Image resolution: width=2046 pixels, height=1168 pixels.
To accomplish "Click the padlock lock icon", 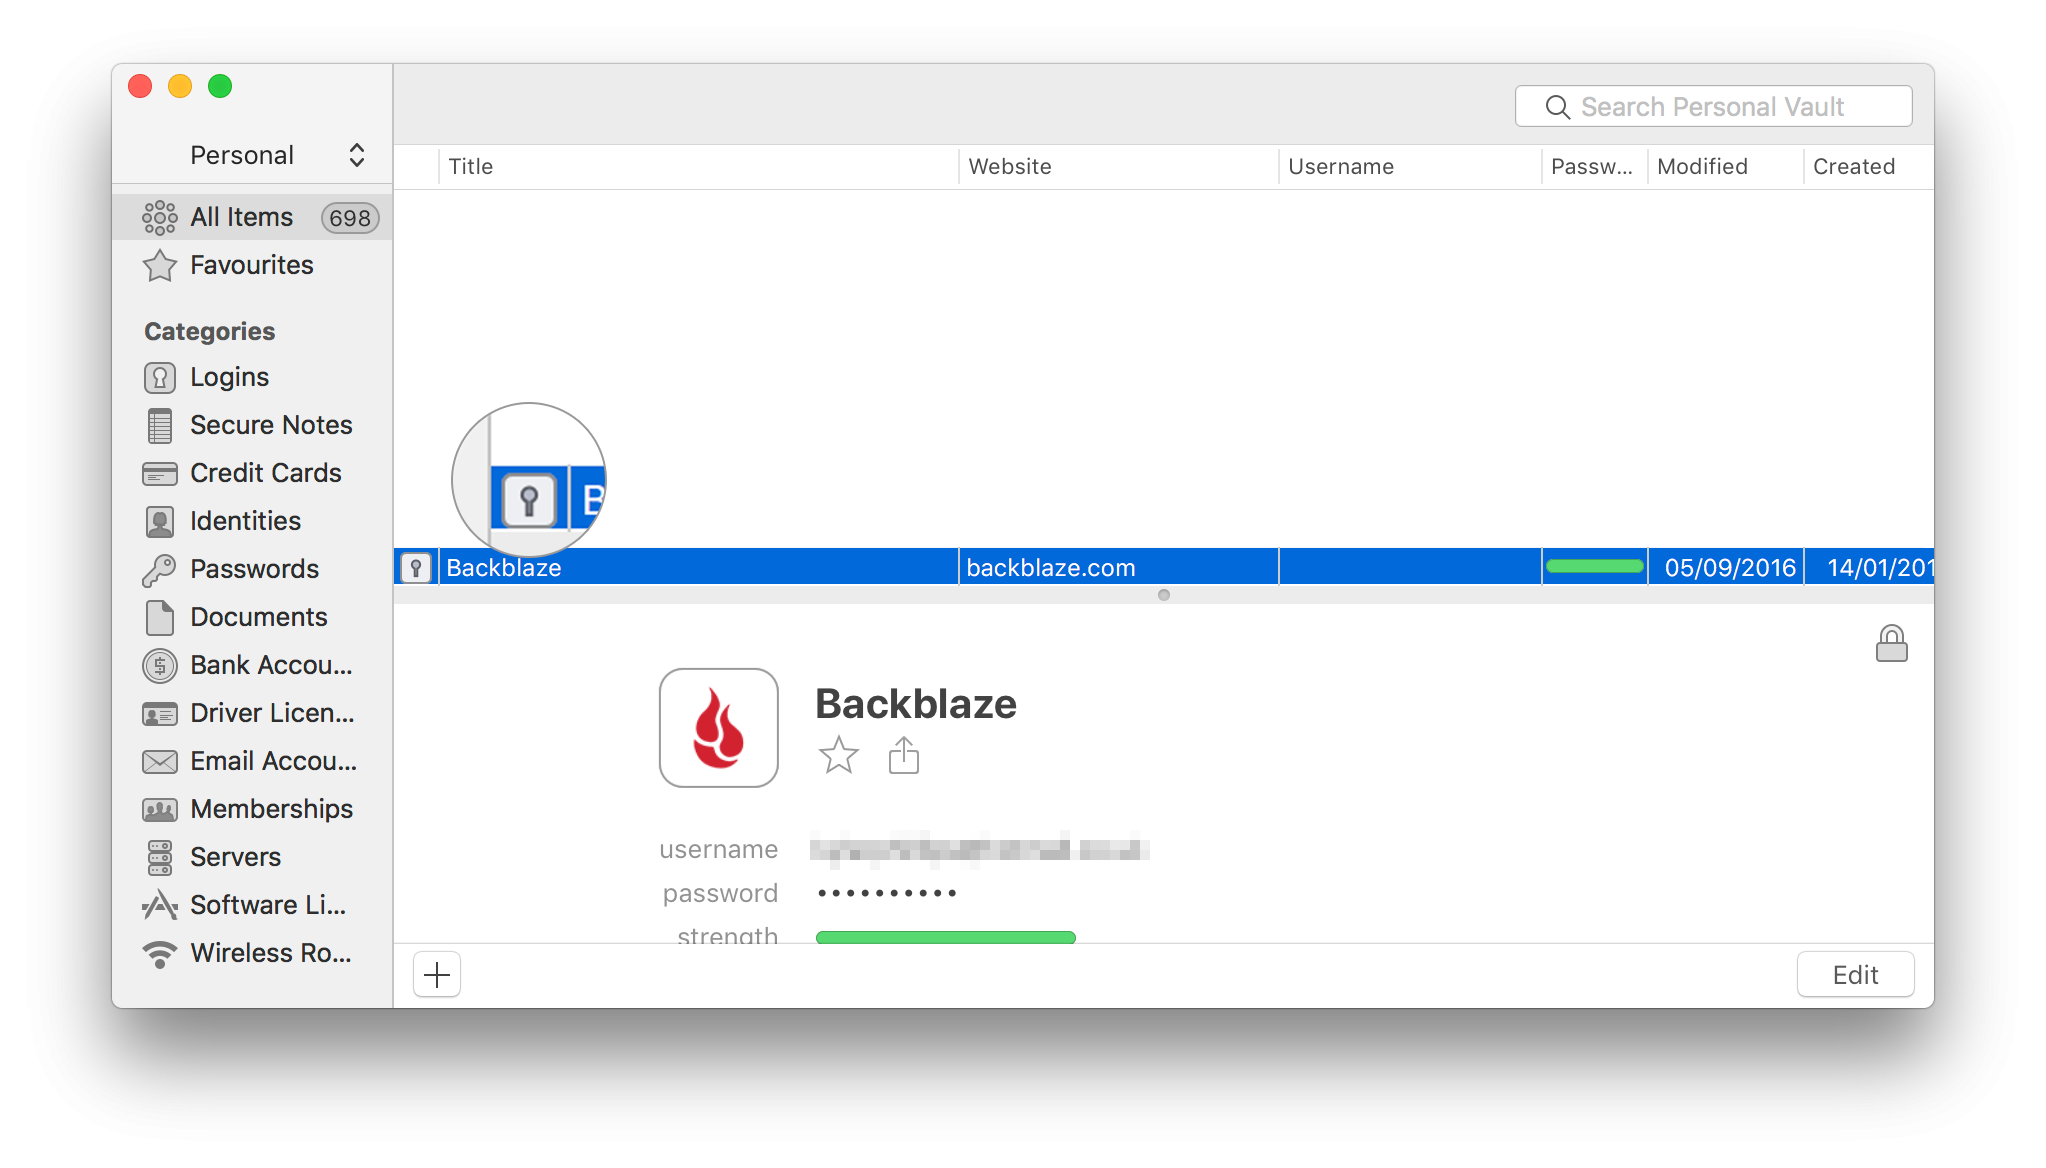I will [1891, 644].
